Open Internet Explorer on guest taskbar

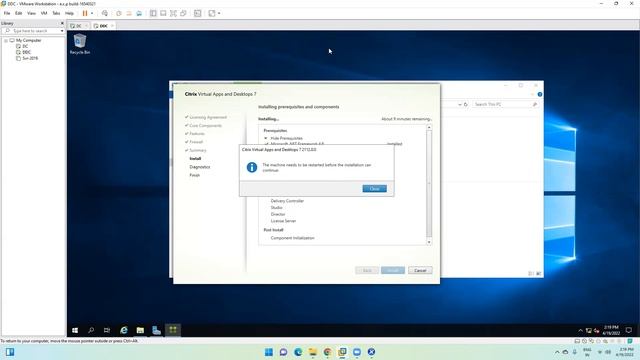(124, 330)
